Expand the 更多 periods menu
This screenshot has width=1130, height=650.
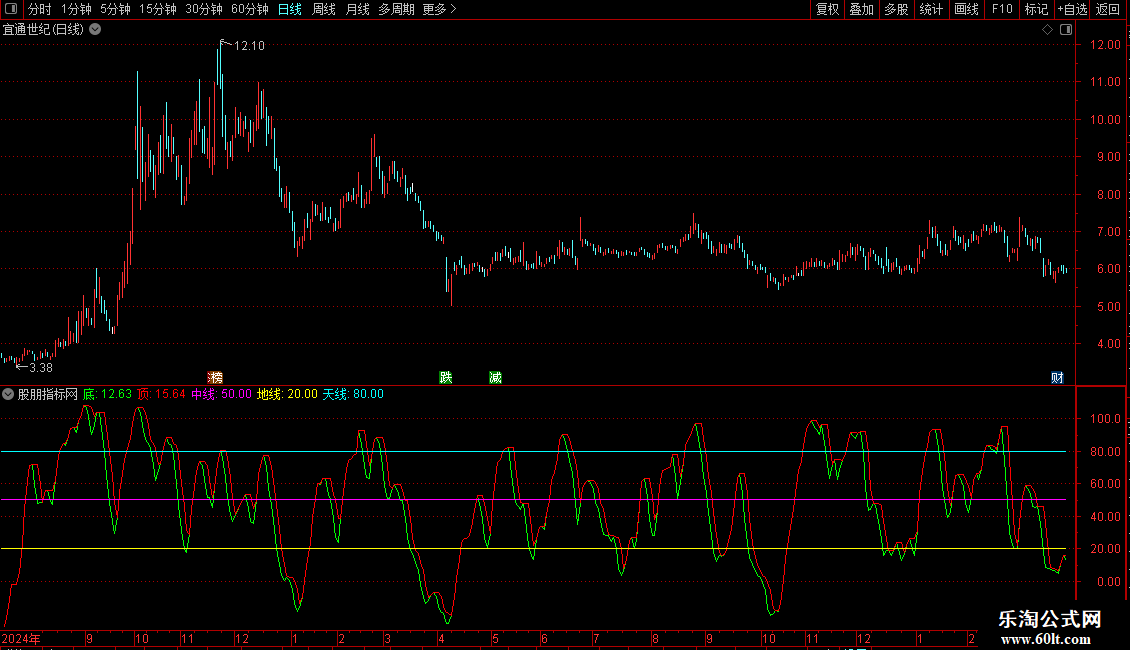(x=439, y=9)
